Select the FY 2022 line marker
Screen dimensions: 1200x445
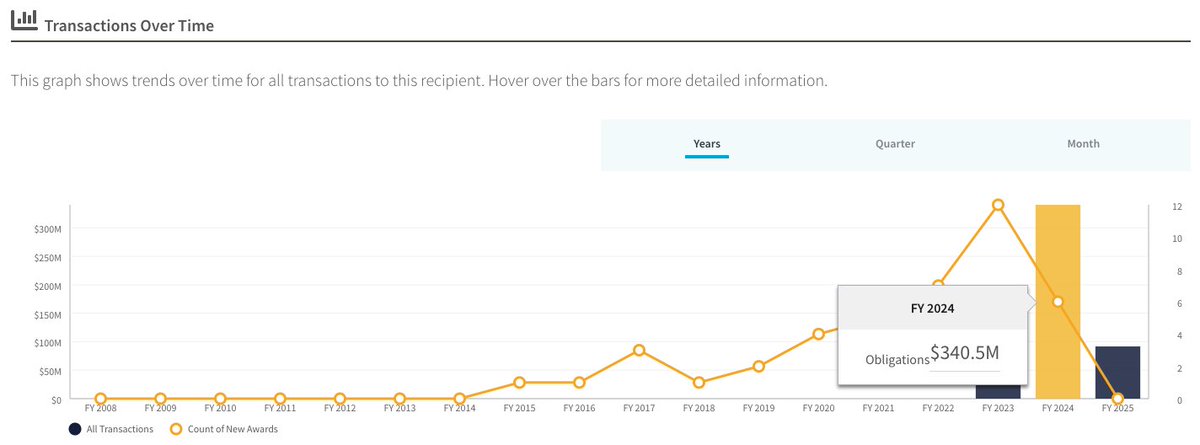click(938, 286)
